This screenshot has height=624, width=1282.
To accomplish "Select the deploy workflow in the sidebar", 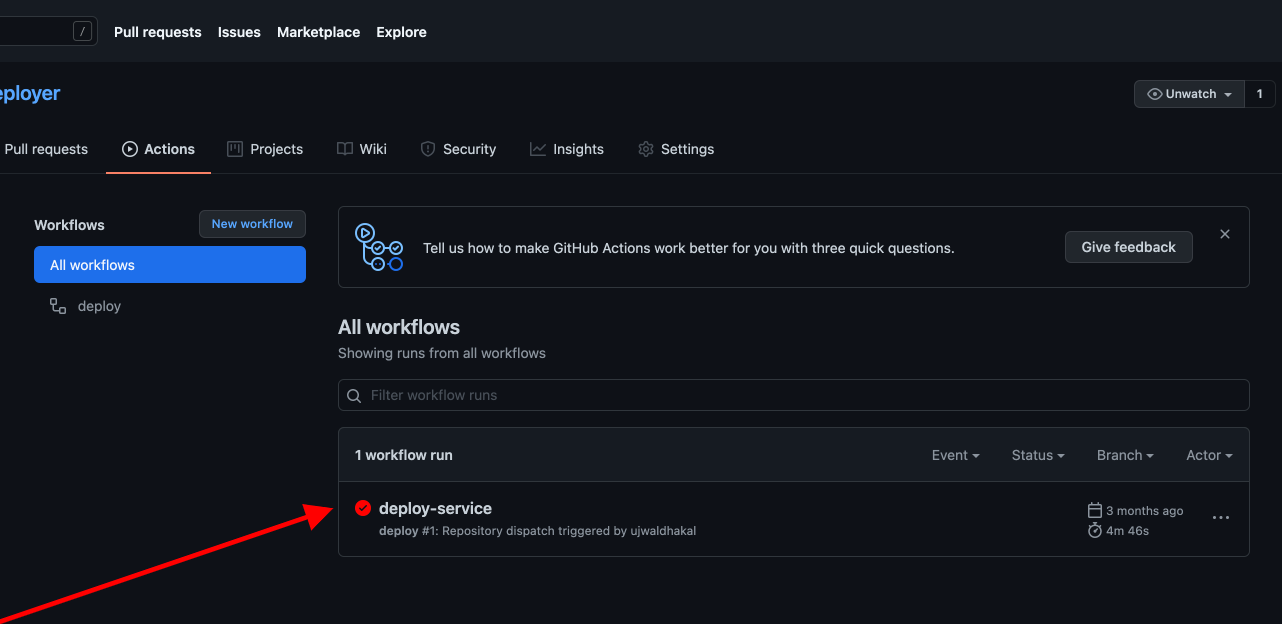I will pyautogui.click(x=170, y=306).
